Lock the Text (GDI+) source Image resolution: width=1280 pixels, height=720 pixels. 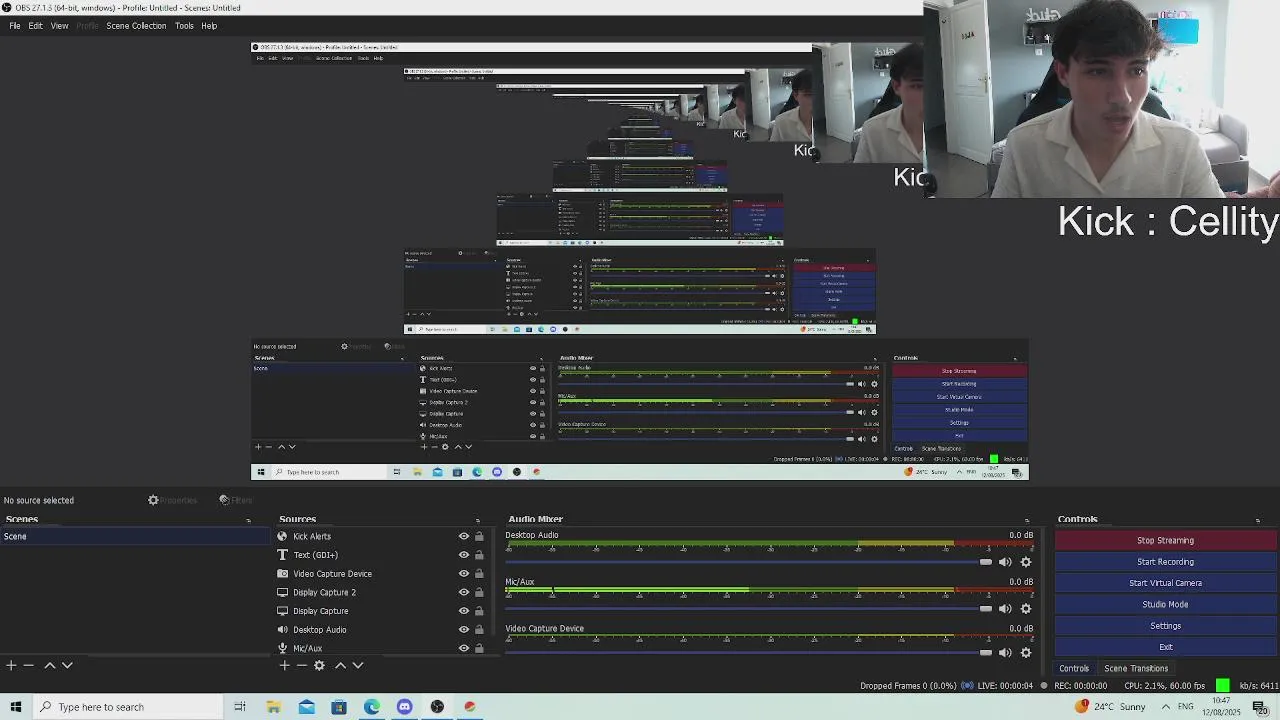[479, 555]
